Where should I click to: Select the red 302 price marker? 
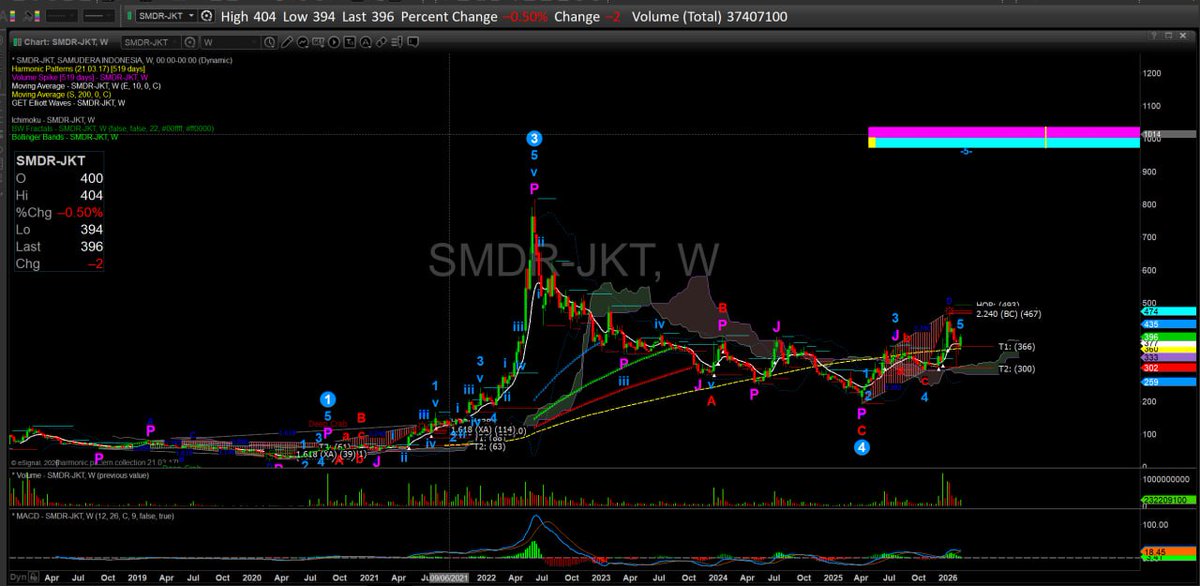1168,368
